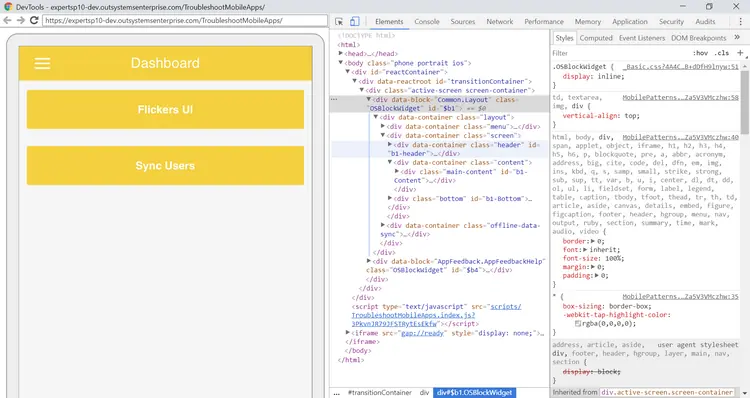Screen dimensions: 750x398
Task: Collapse the body element node
Action: pyautogui.click(x=341, y=63)
